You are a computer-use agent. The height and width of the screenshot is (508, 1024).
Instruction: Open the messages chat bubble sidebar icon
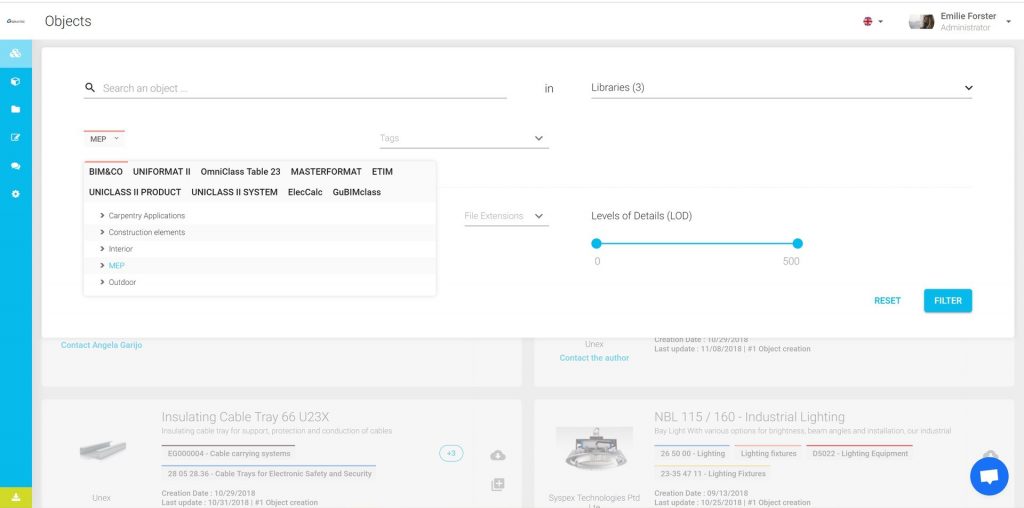point(15,165)
